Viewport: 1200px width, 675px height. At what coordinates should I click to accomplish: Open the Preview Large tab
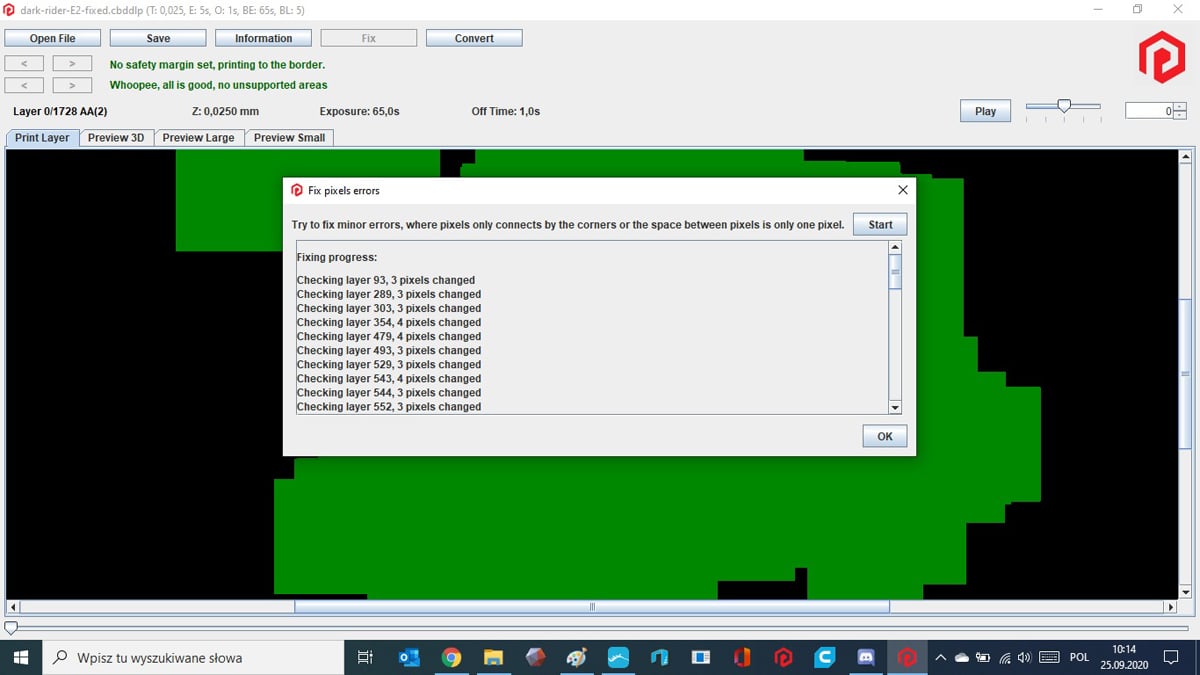click(198, 138)
